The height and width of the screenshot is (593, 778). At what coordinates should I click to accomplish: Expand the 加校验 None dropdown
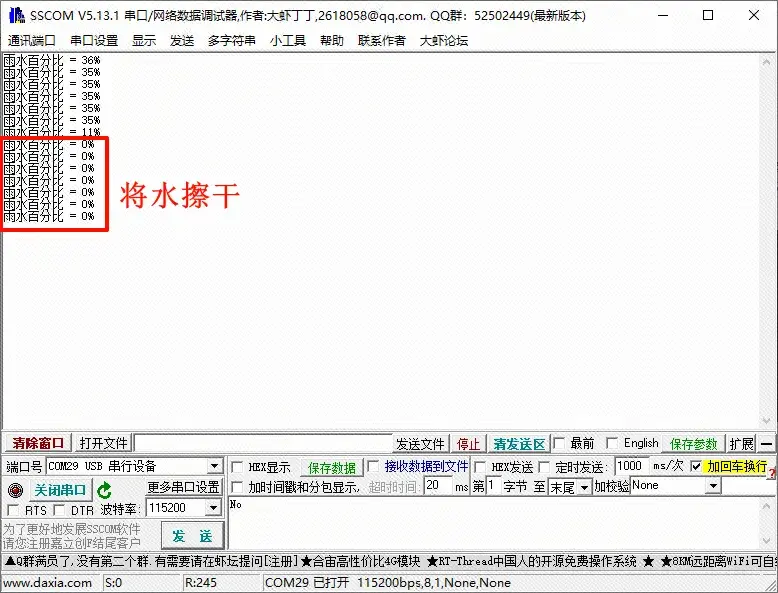[713, 485]
